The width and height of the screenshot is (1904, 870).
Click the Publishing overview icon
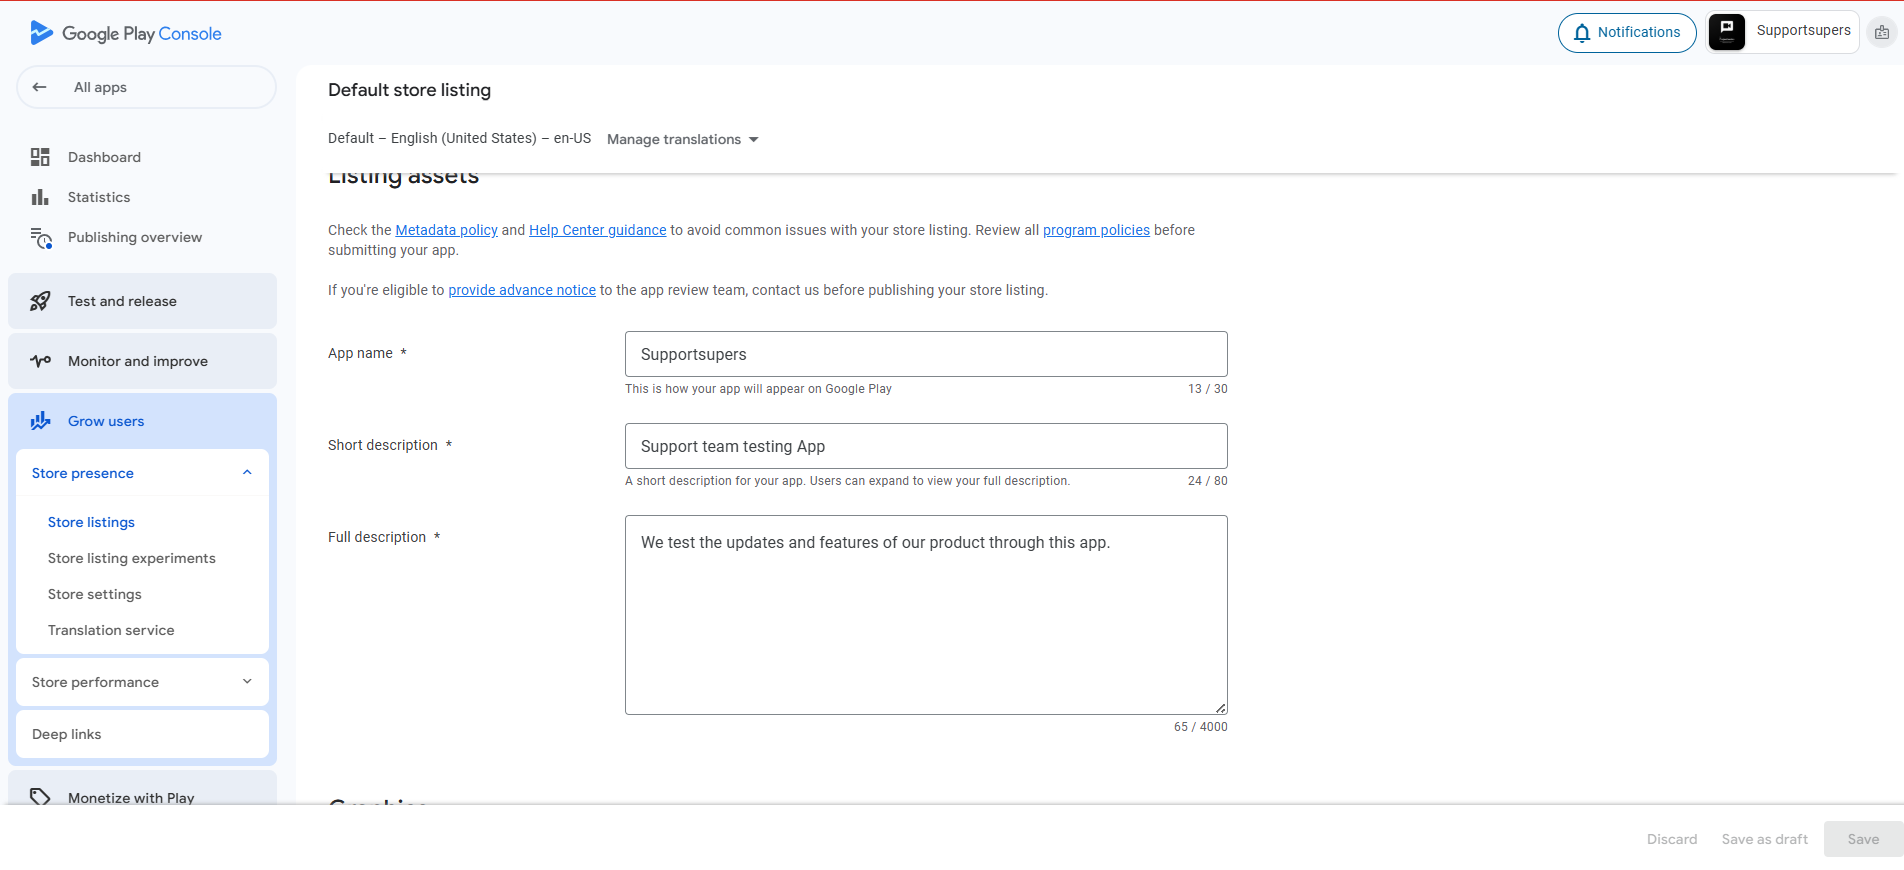[41, 238]
